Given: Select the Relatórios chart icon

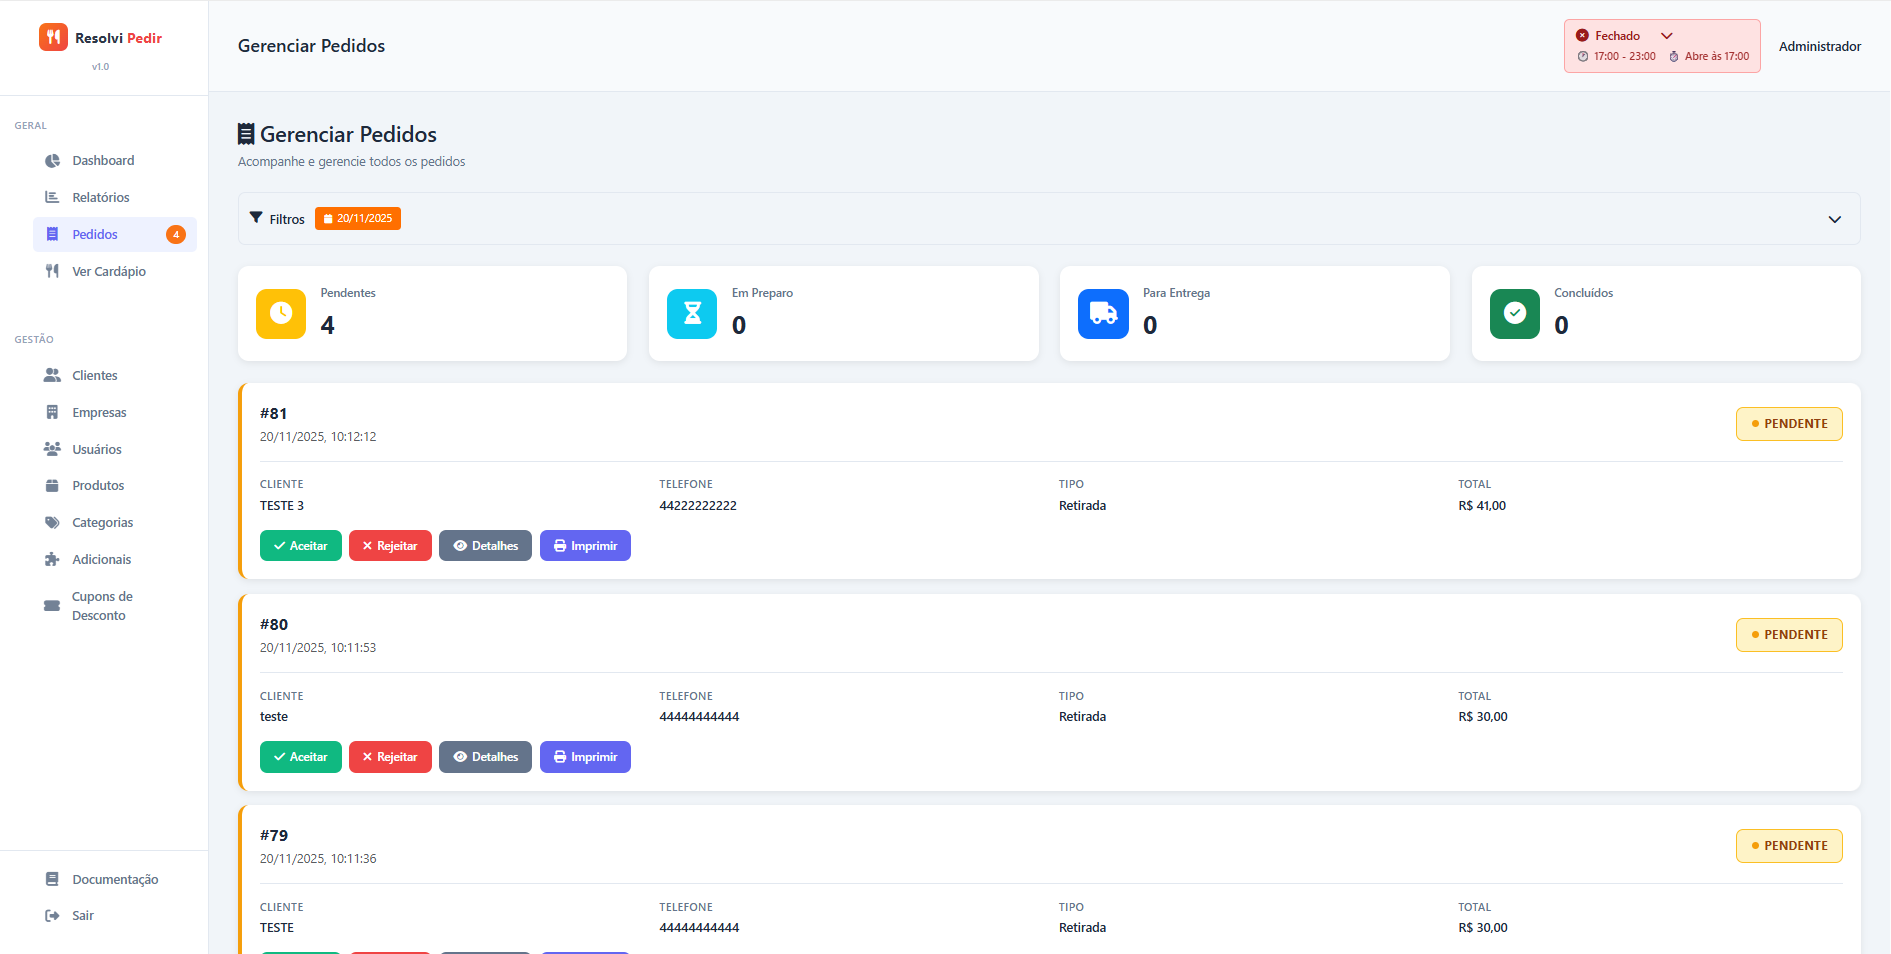Looking at the screenshot, I should [52, 197].
